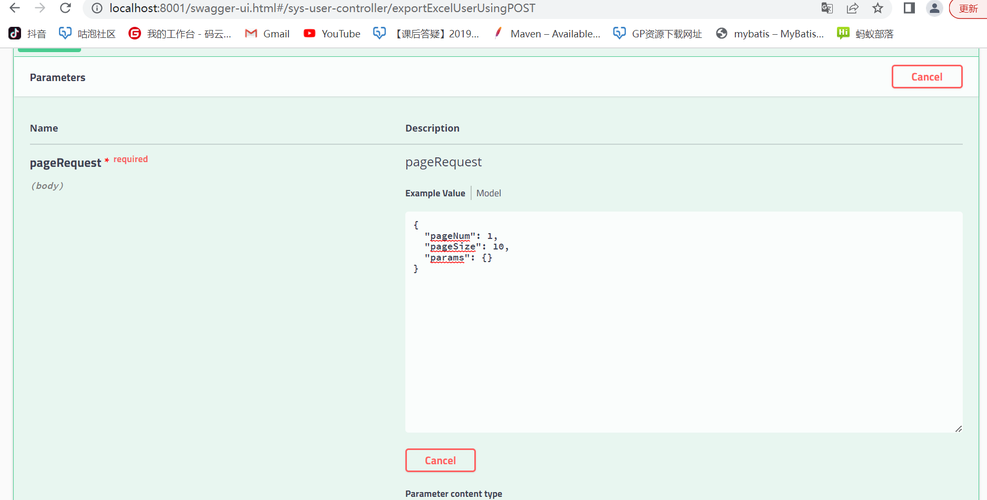Click the share page icon

(x=852, y=8)
